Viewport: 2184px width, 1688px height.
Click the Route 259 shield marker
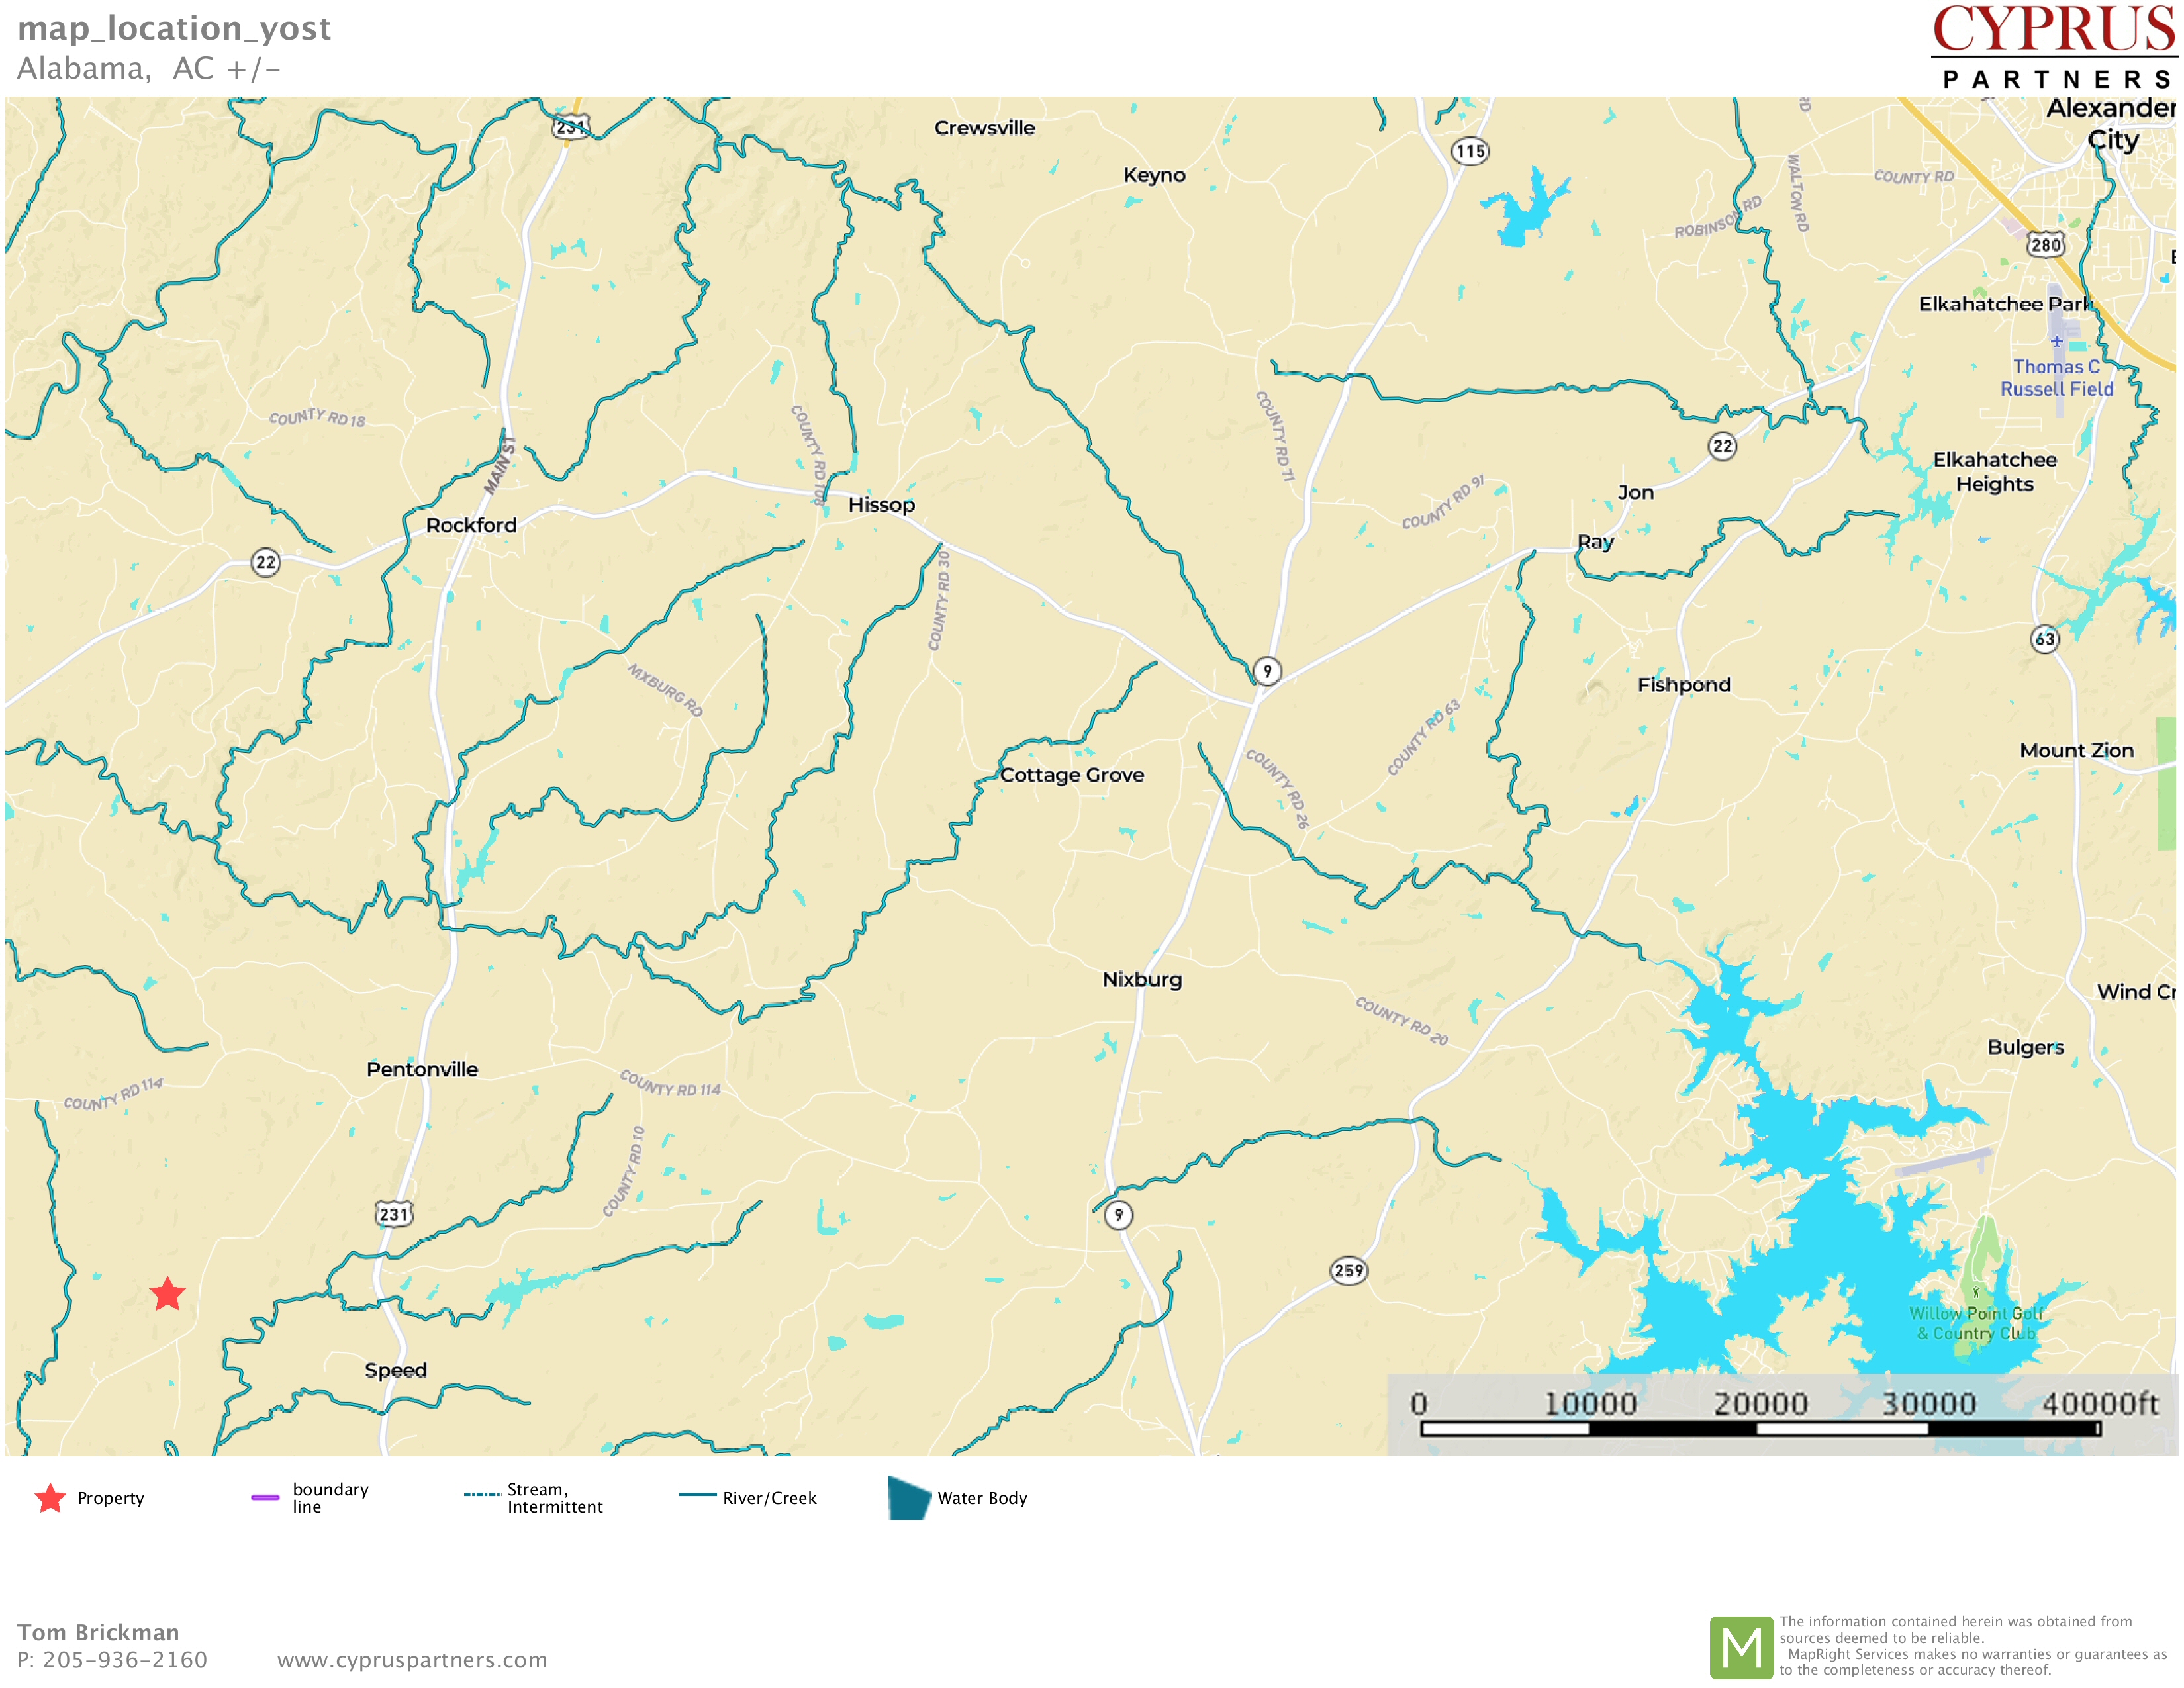[x=1348, y=1271]
